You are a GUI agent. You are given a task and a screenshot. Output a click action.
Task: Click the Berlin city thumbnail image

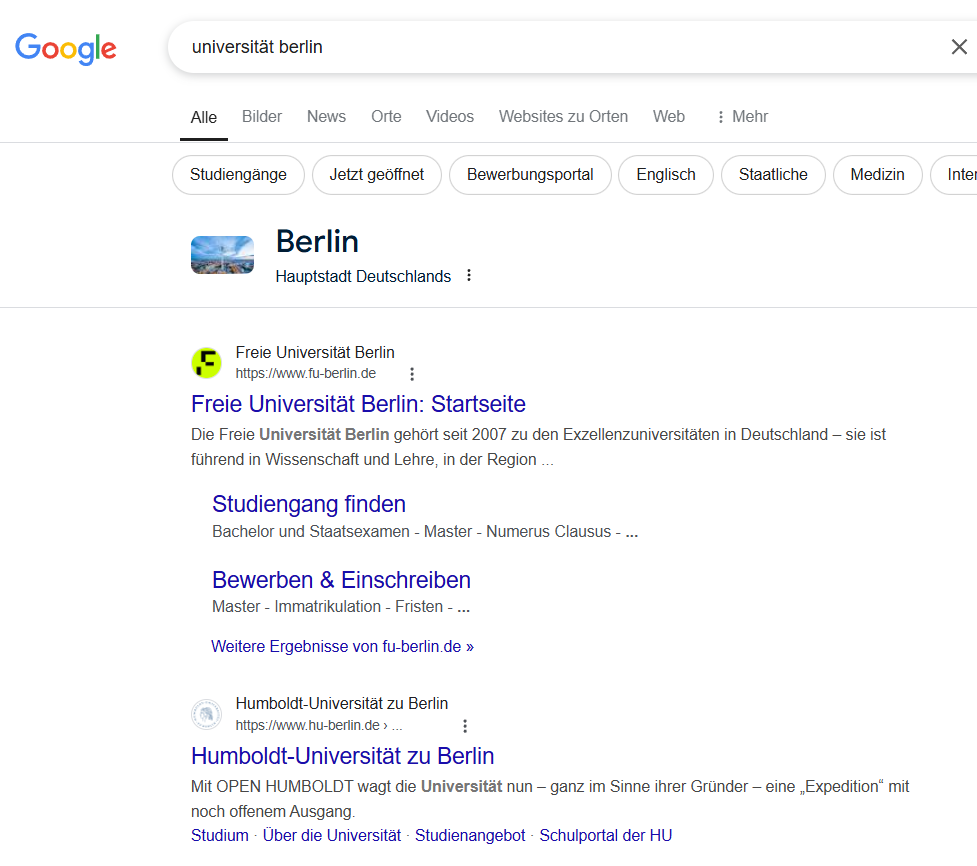point(222,255)
